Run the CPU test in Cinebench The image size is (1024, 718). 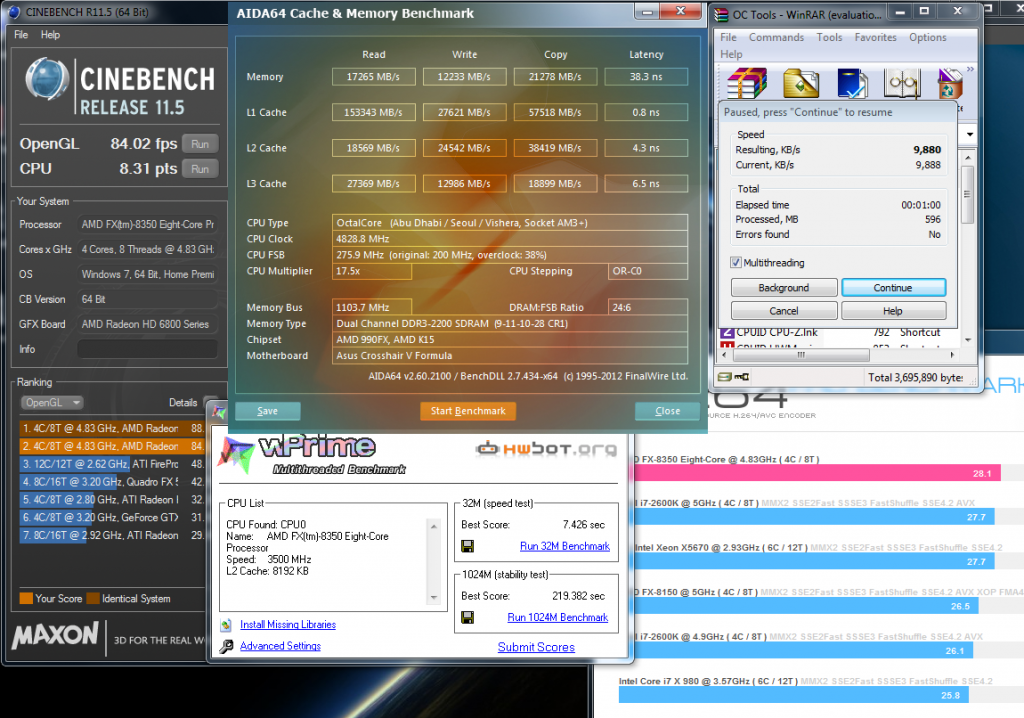[x=200, y=169]
